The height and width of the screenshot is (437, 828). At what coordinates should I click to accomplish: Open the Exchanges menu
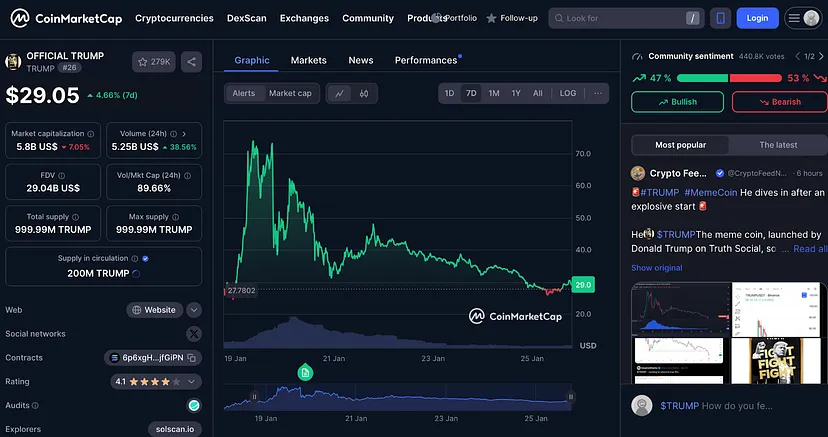pyautogui.click(x=304, y=18)
